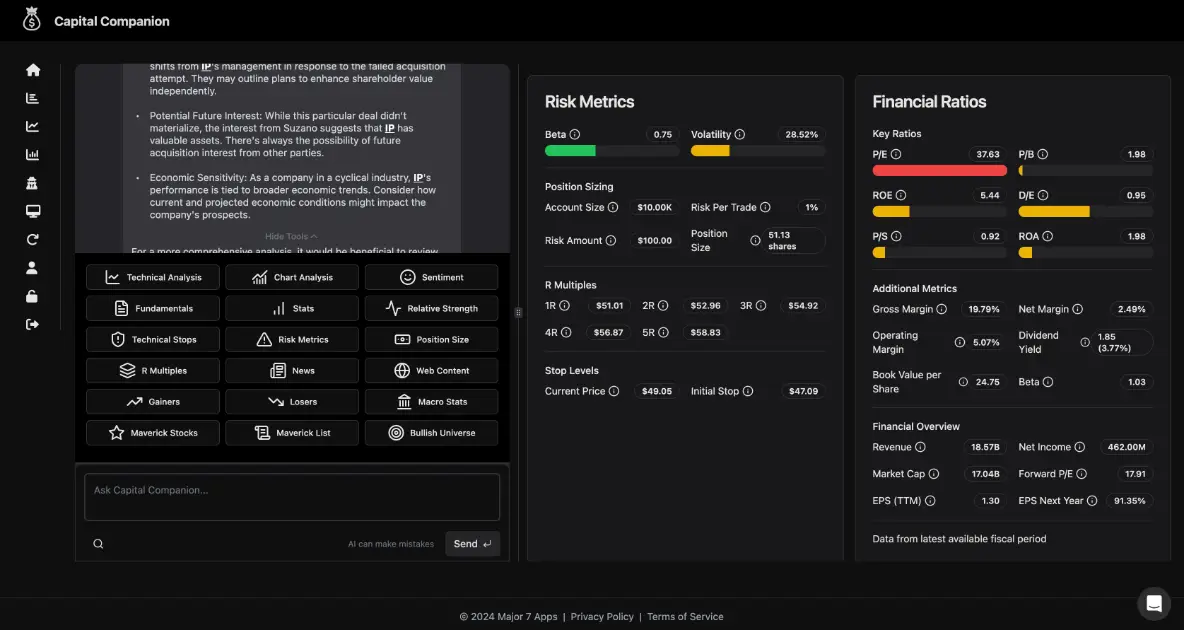Select the bar chart sidebar icon
The height and width of the screenshot is (630, 1184).
[33, 155]
